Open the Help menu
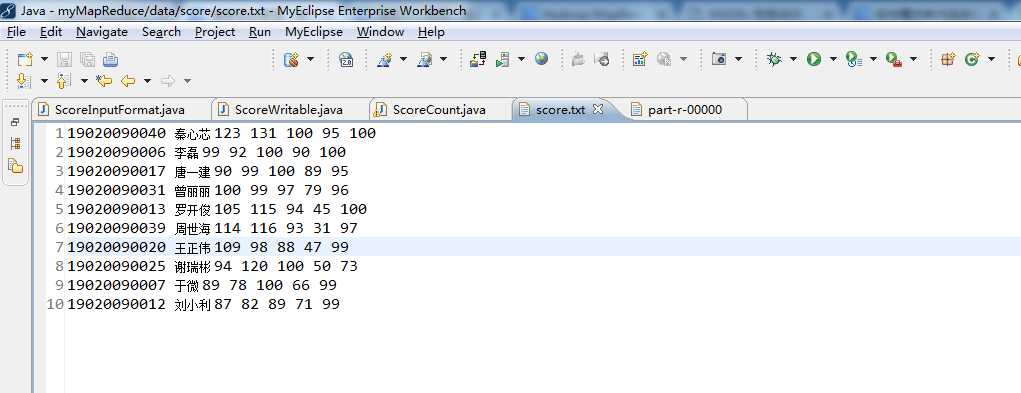Image resolution: width=1021 pixels, height=393 pixels. pos(431,32)
